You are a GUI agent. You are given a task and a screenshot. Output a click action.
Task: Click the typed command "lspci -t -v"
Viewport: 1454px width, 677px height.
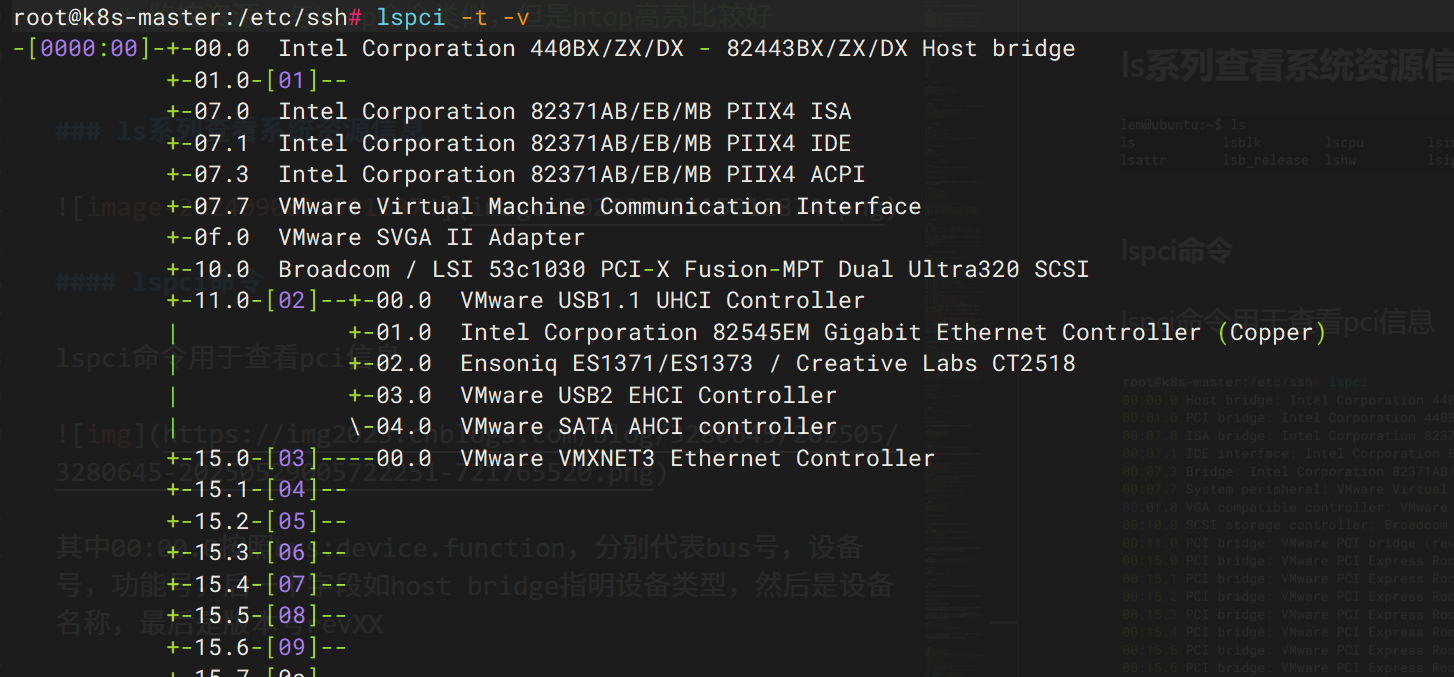[x=453, y=17]
